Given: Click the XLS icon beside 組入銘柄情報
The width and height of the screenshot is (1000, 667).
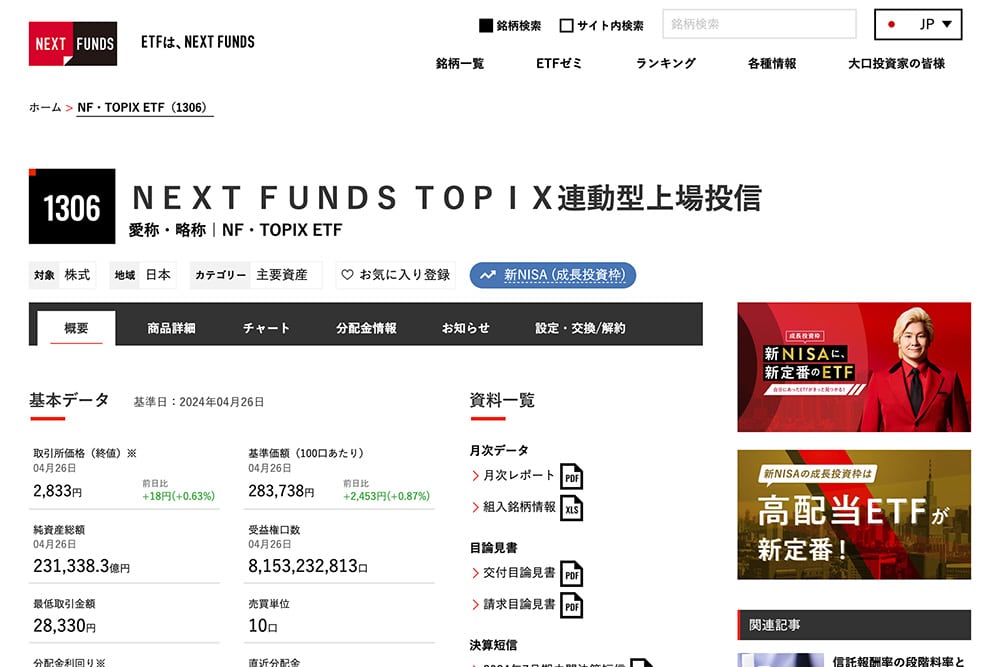Looking at the screenshot, I should [571, 508].
